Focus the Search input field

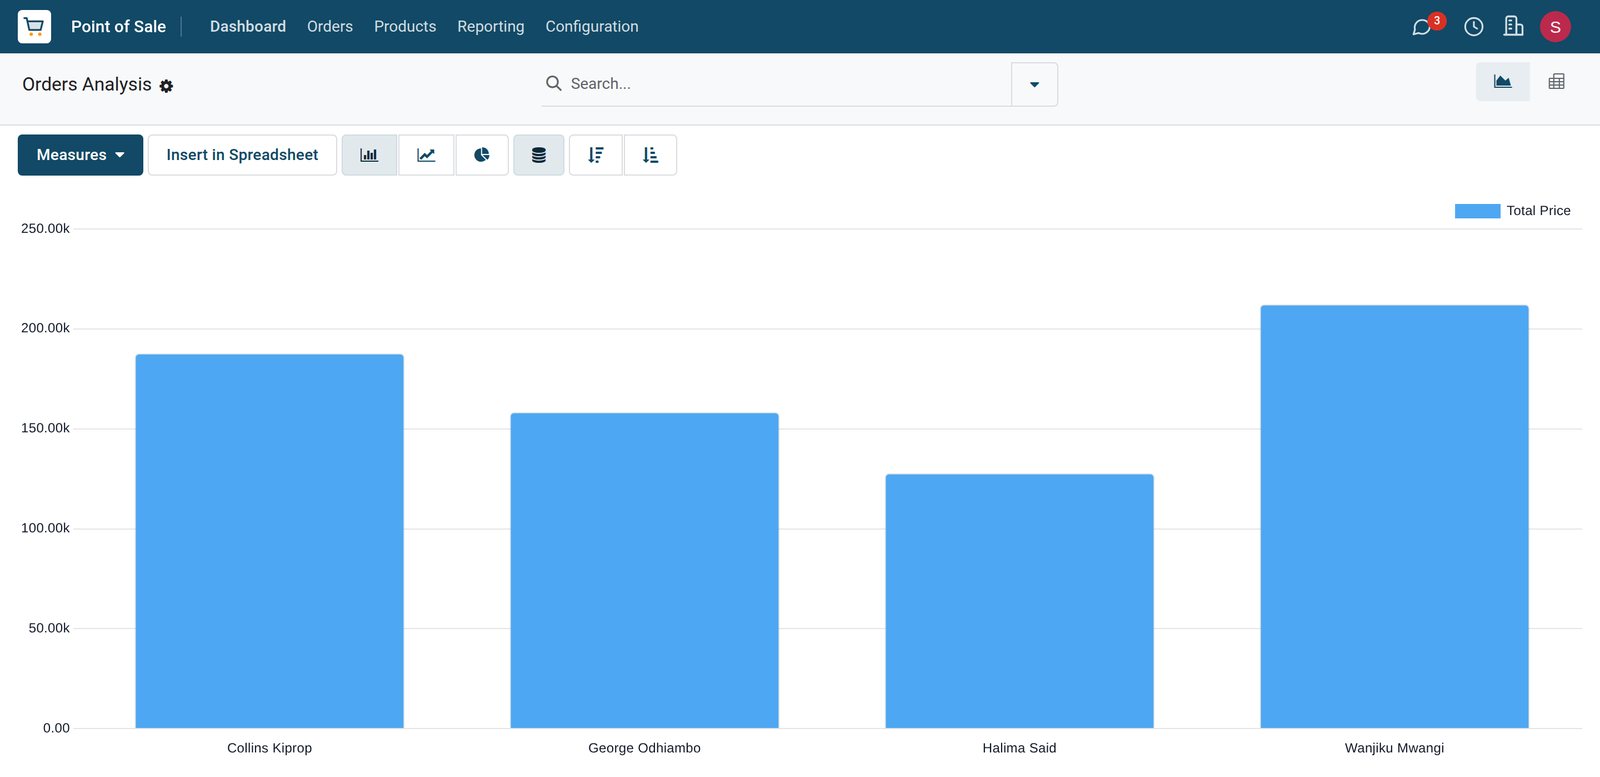[788, 84]
